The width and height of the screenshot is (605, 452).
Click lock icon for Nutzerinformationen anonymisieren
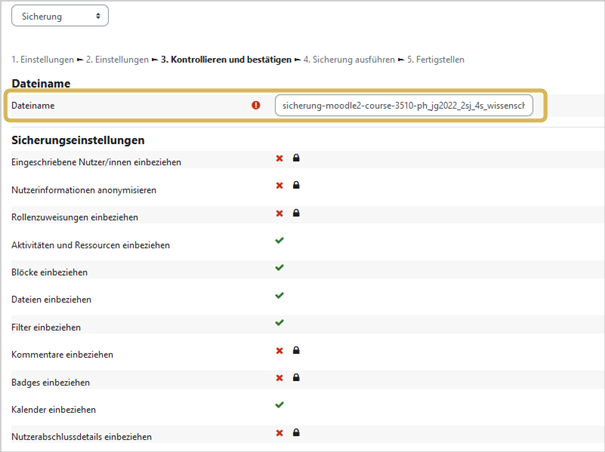pos(296,185)
